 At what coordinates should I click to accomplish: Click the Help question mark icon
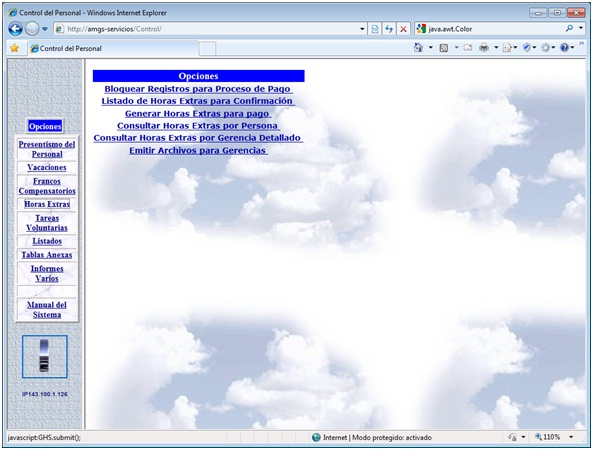pyautogui.click(x=565, y=48)
